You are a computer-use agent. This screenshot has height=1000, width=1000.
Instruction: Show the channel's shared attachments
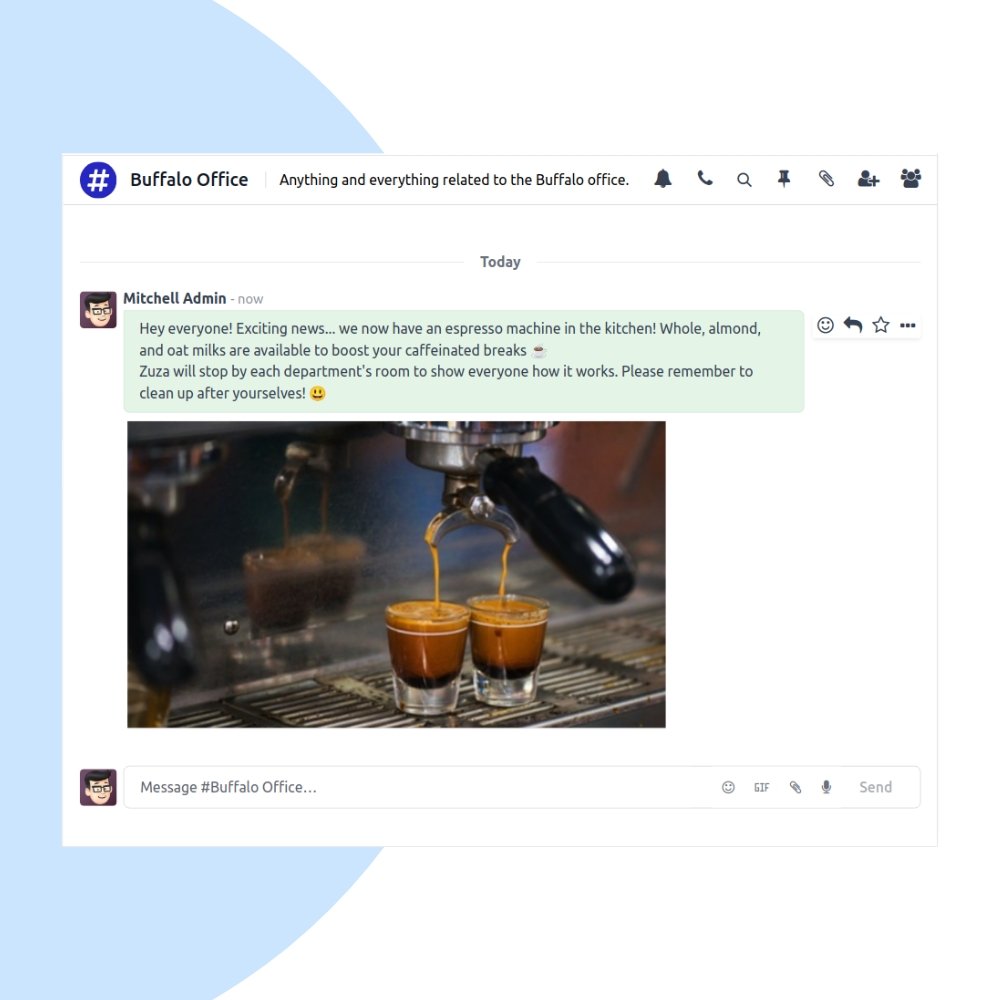tap(826, 179)
